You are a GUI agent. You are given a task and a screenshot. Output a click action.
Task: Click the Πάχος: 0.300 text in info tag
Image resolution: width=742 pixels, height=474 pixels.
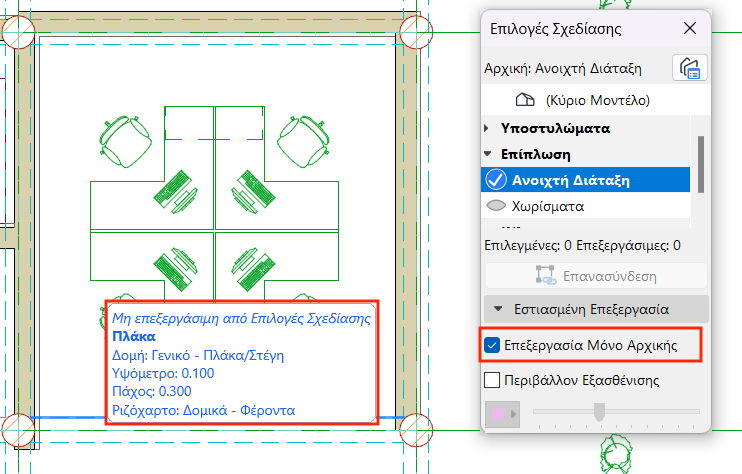152,391
